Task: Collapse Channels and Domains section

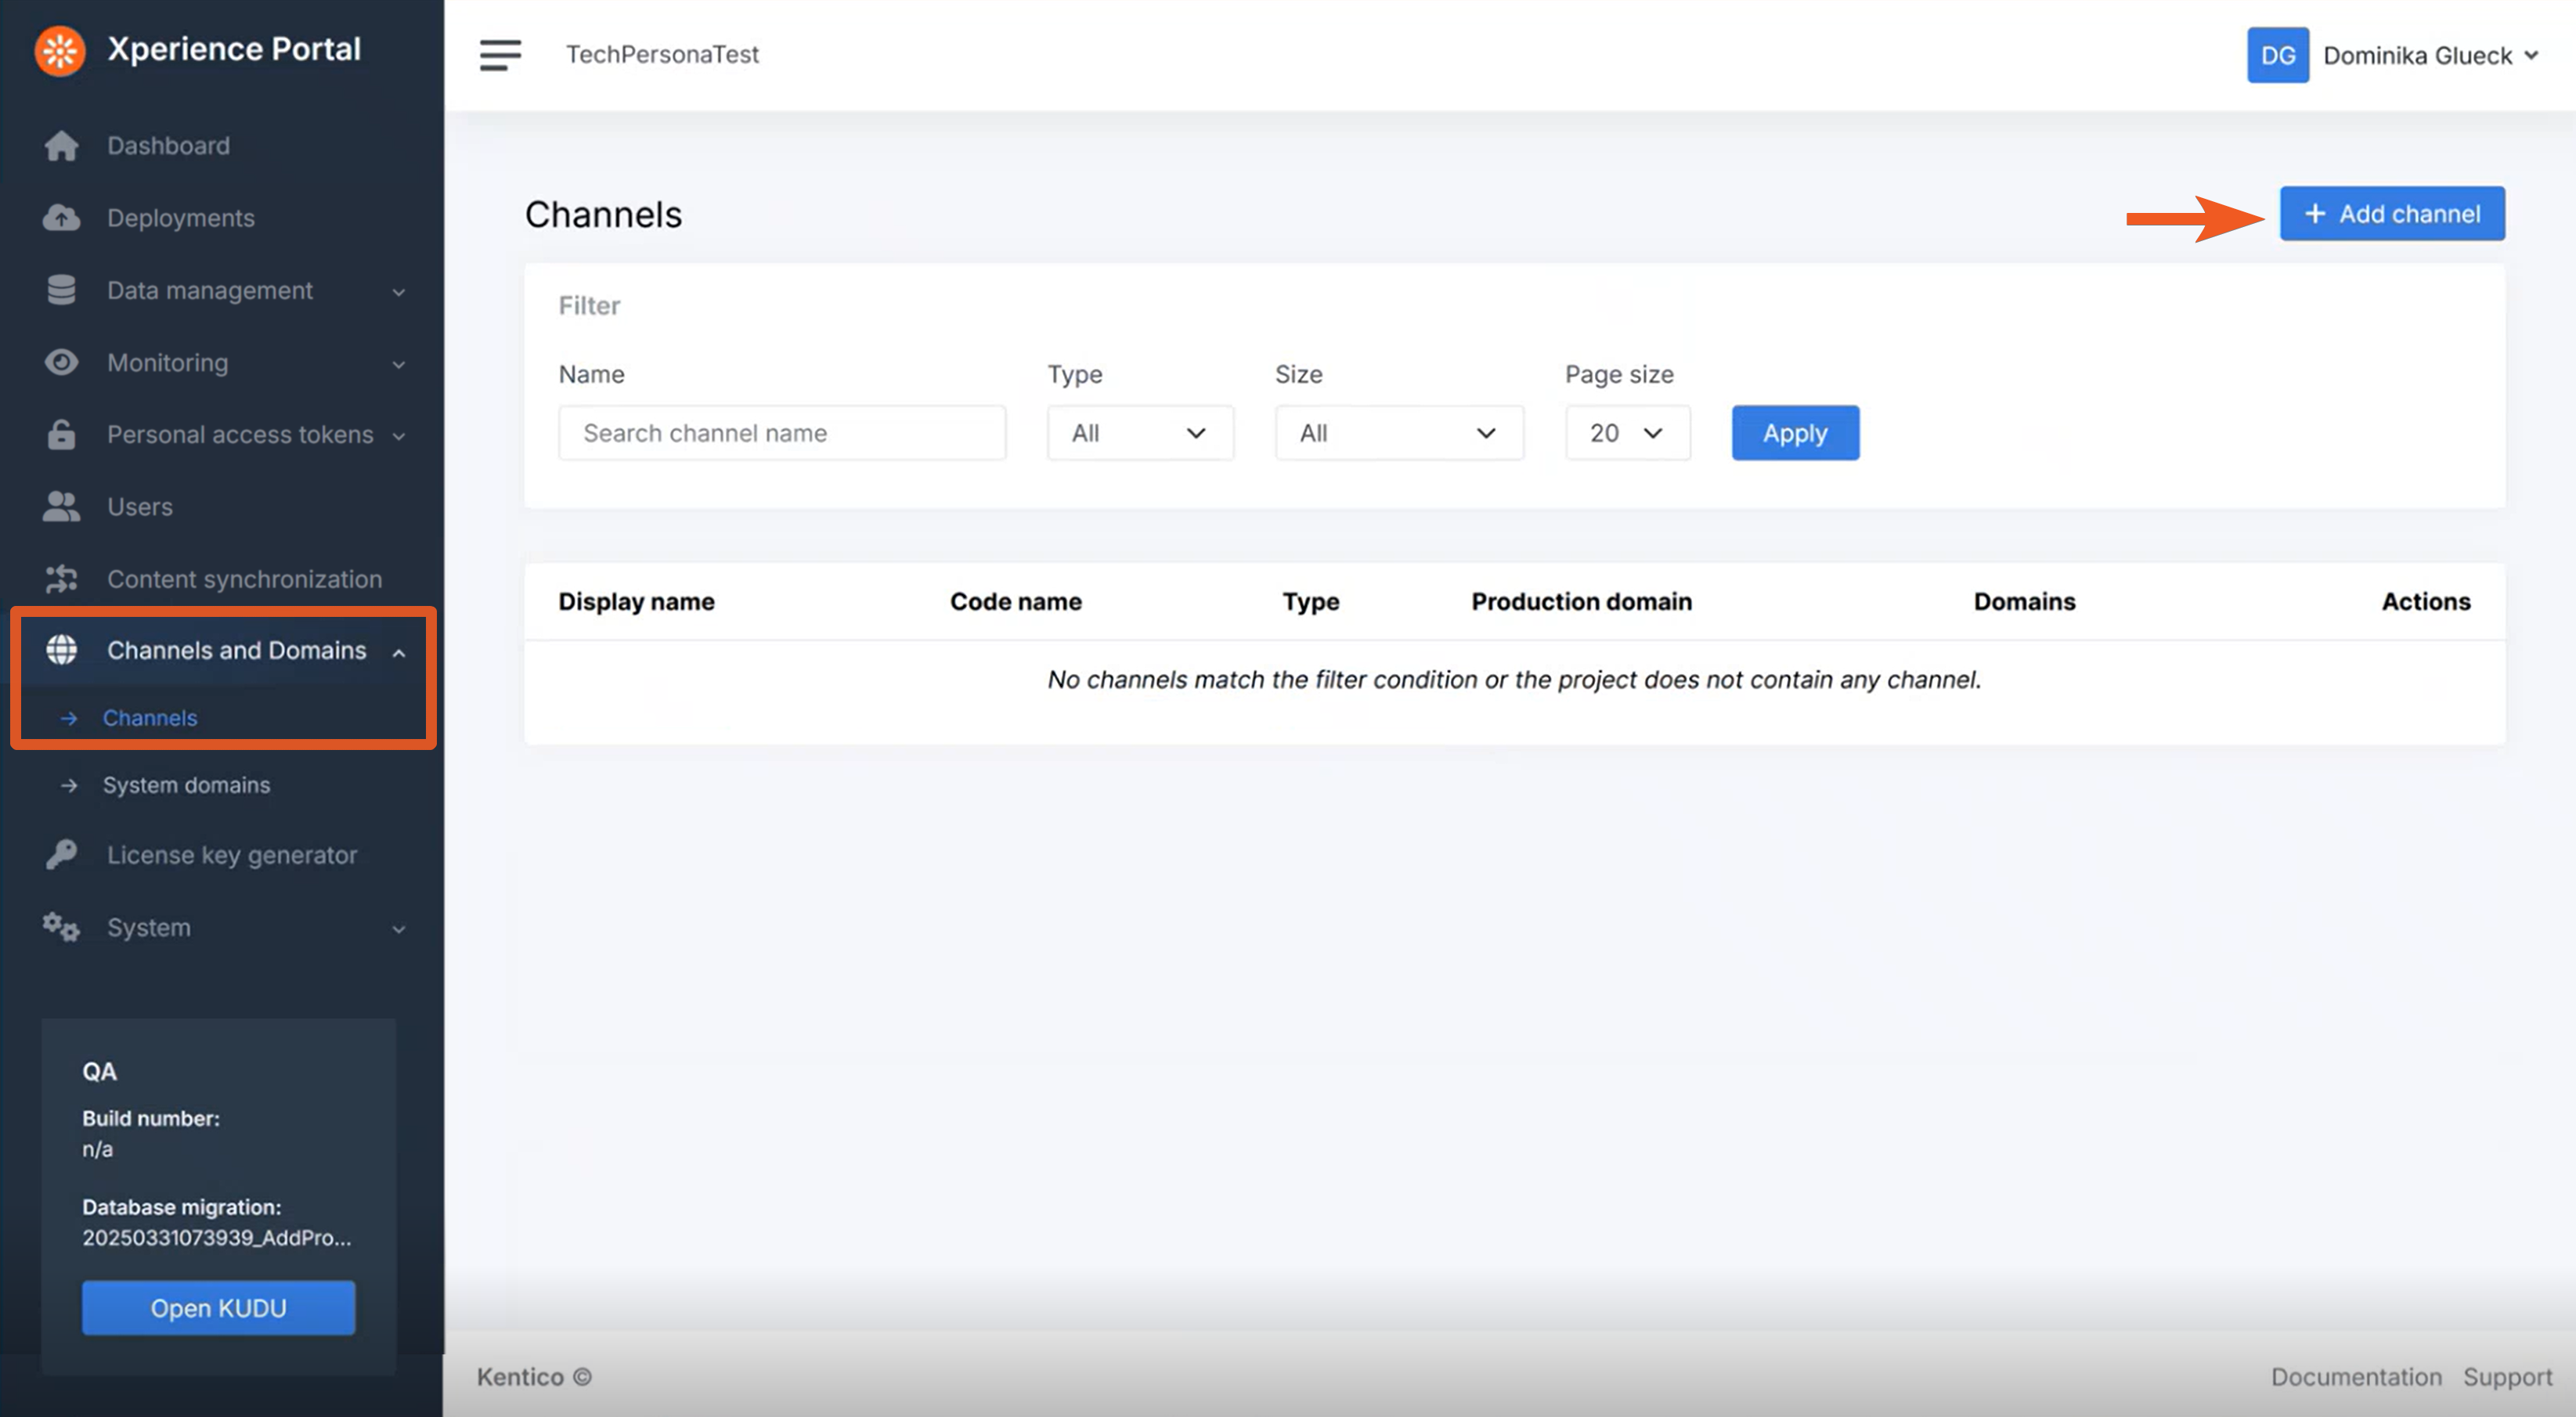Action: pos(399,652)
